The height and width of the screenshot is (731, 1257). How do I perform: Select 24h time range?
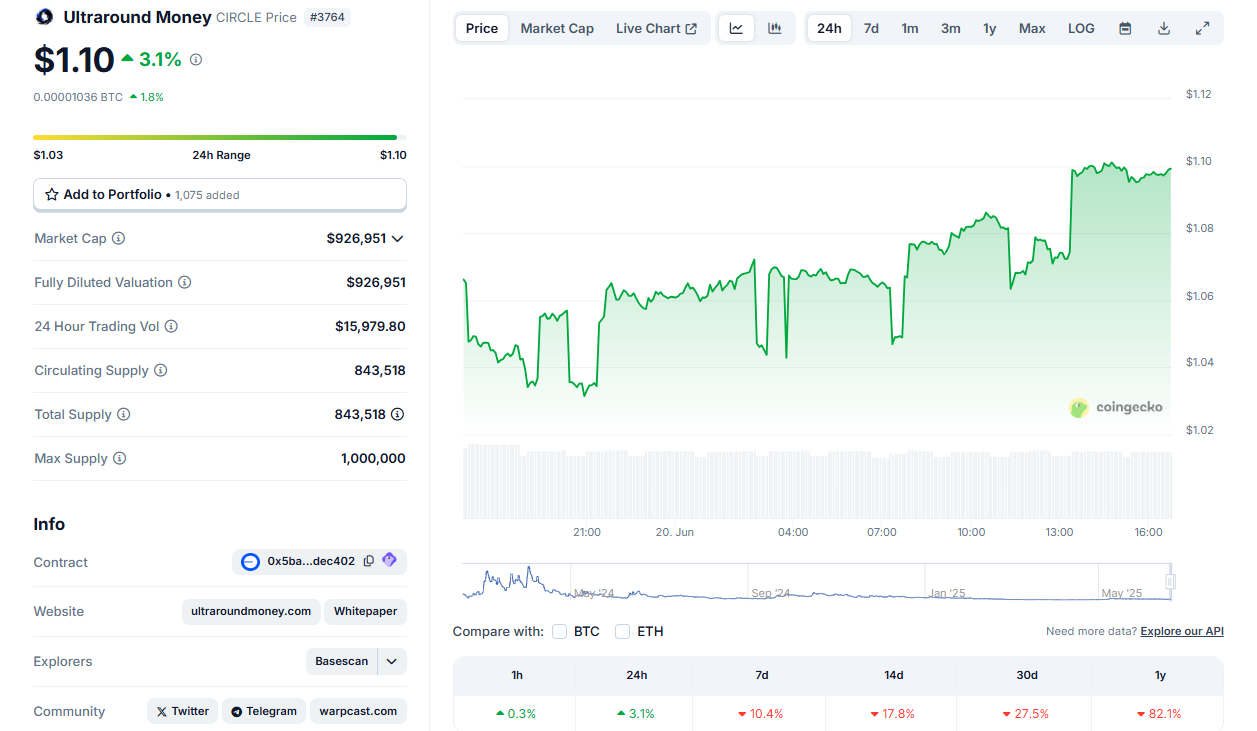[829, 28]
